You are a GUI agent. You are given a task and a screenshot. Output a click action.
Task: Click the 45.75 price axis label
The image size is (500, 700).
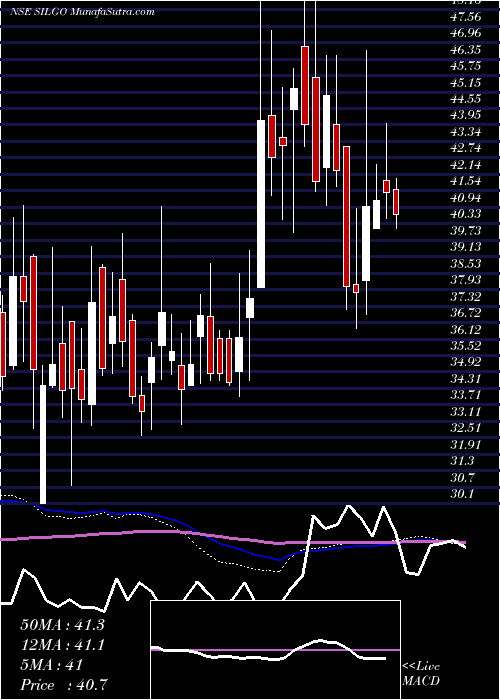(x=466, y=66)
